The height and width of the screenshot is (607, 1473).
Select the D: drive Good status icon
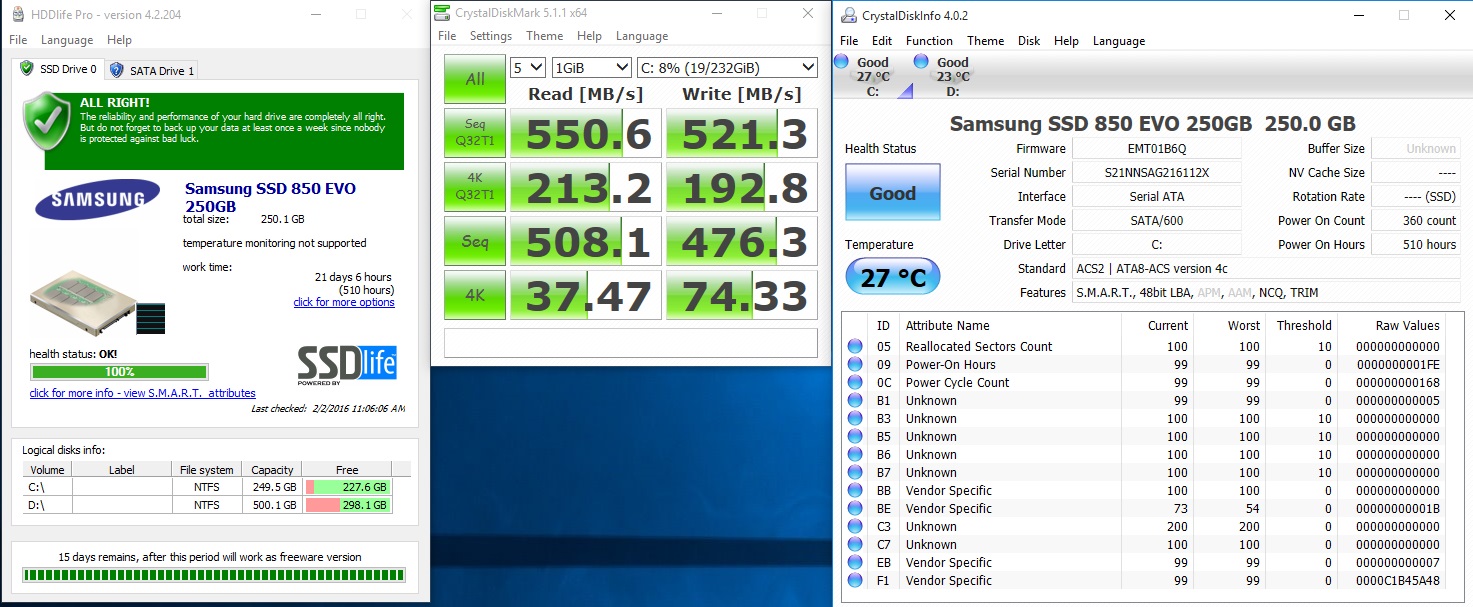pos(921,62)
